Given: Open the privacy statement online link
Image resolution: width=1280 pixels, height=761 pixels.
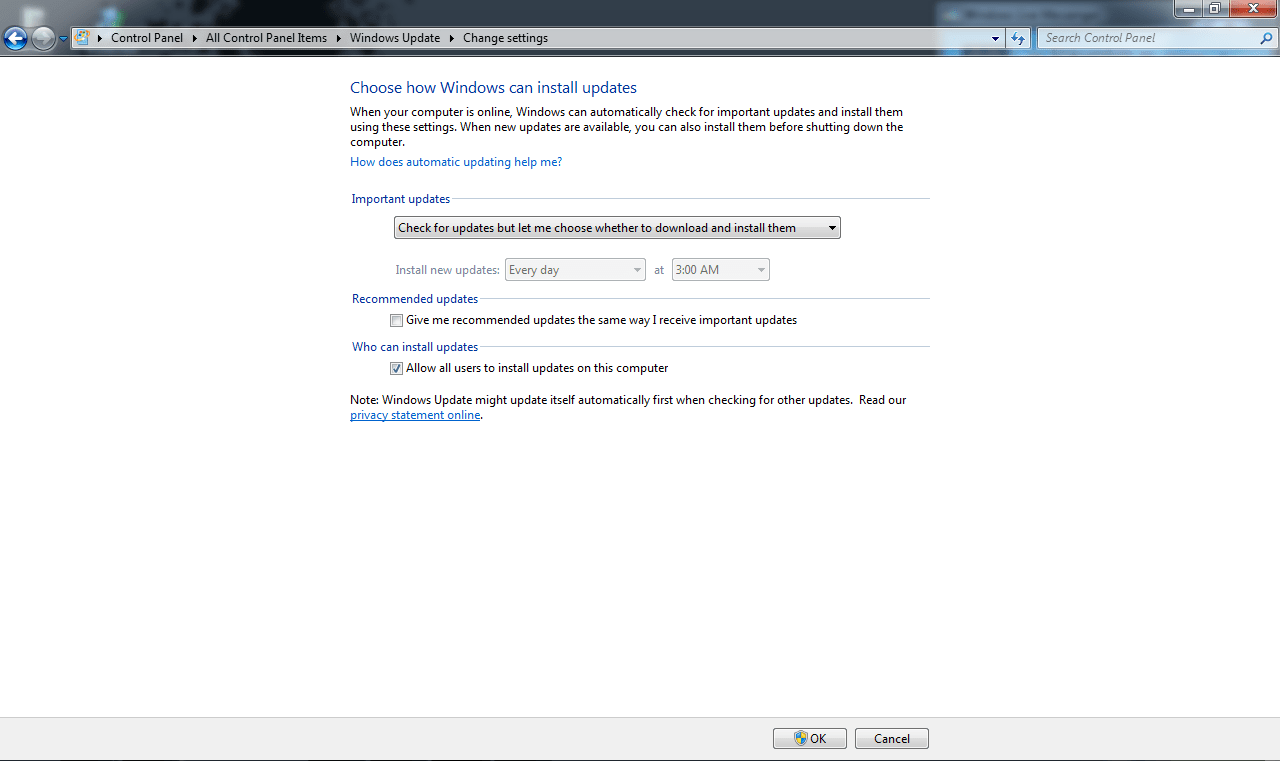Looking at the screenshot, I should click(x=415, y=415).
